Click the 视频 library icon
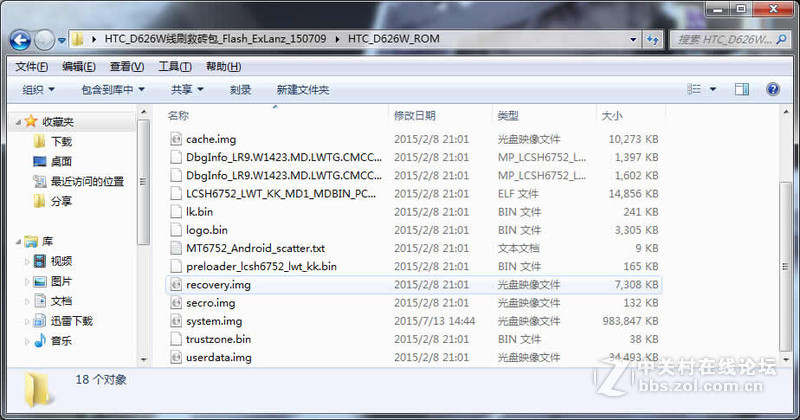 [x=40, y=261]
